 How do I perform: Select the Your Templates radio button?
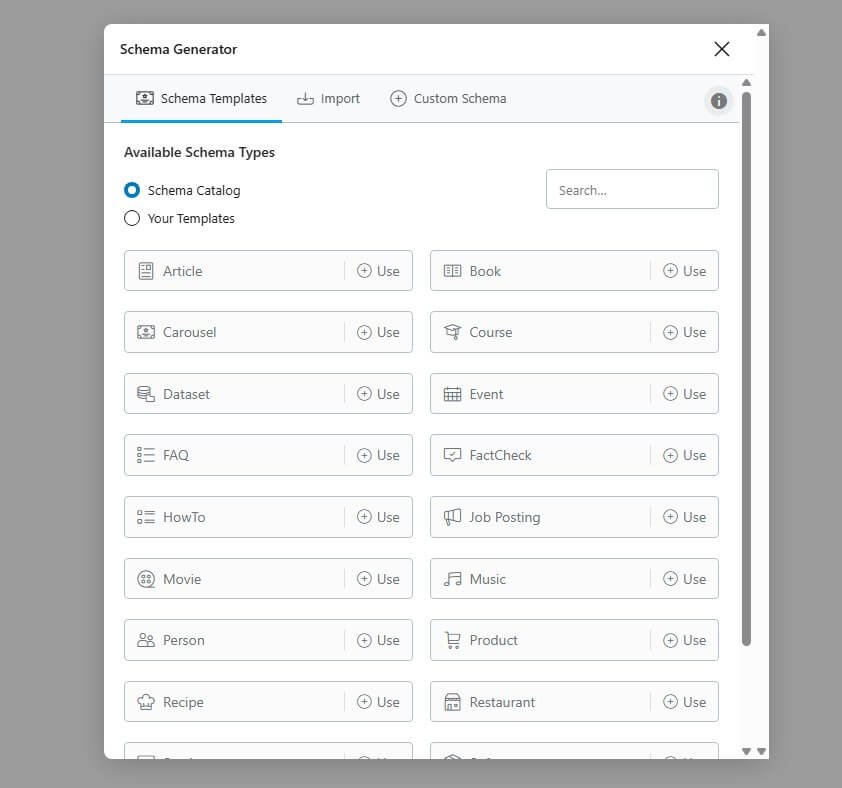point(132,218)
